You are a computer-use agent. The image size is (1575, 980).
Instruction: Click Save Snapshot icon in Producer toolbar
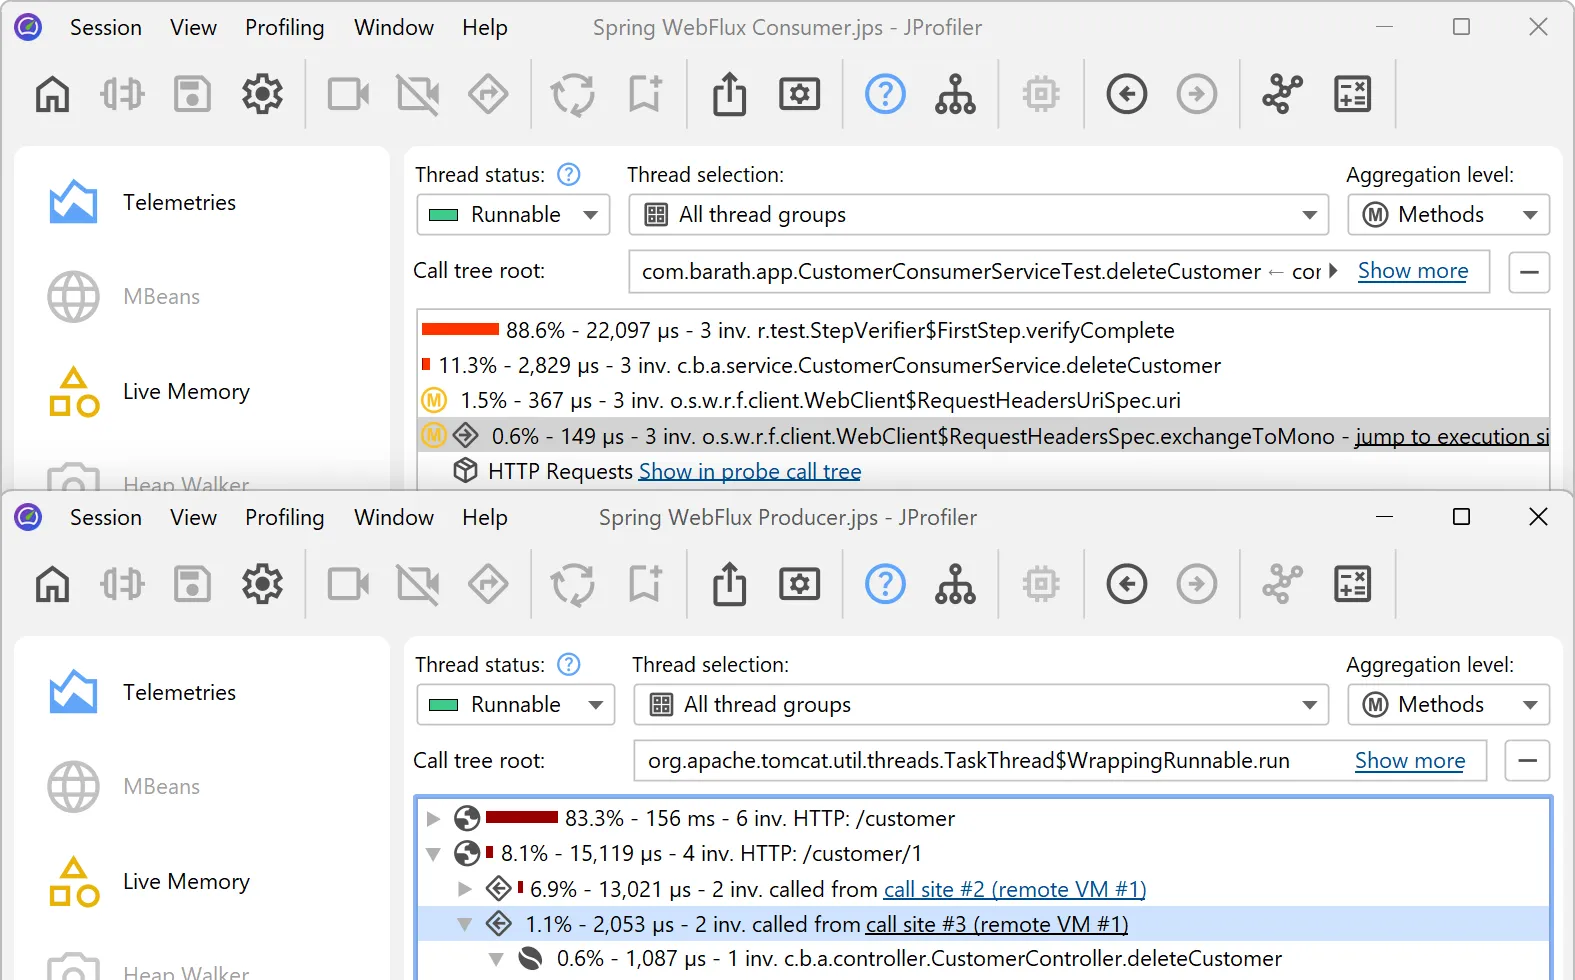click(192, 585)
